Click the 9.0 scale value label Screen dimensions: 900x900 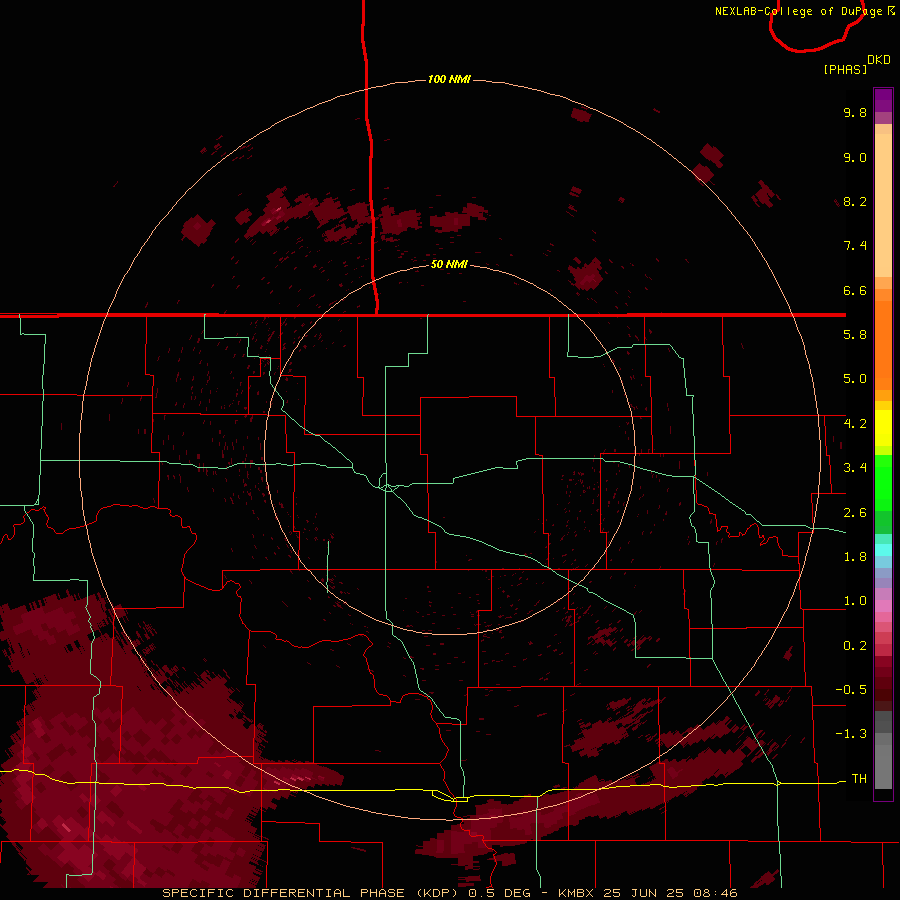point(855,157)
